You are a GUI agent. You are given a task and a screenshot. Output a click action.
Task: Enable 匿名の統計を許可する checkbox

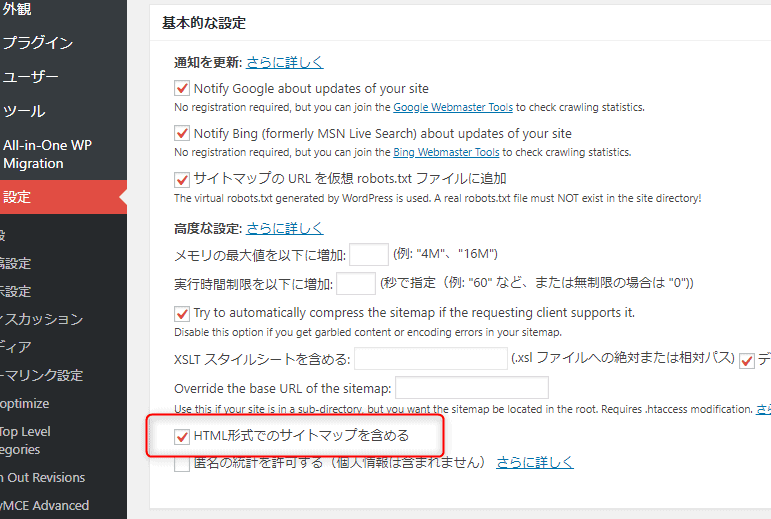click(x=182, y=463)
